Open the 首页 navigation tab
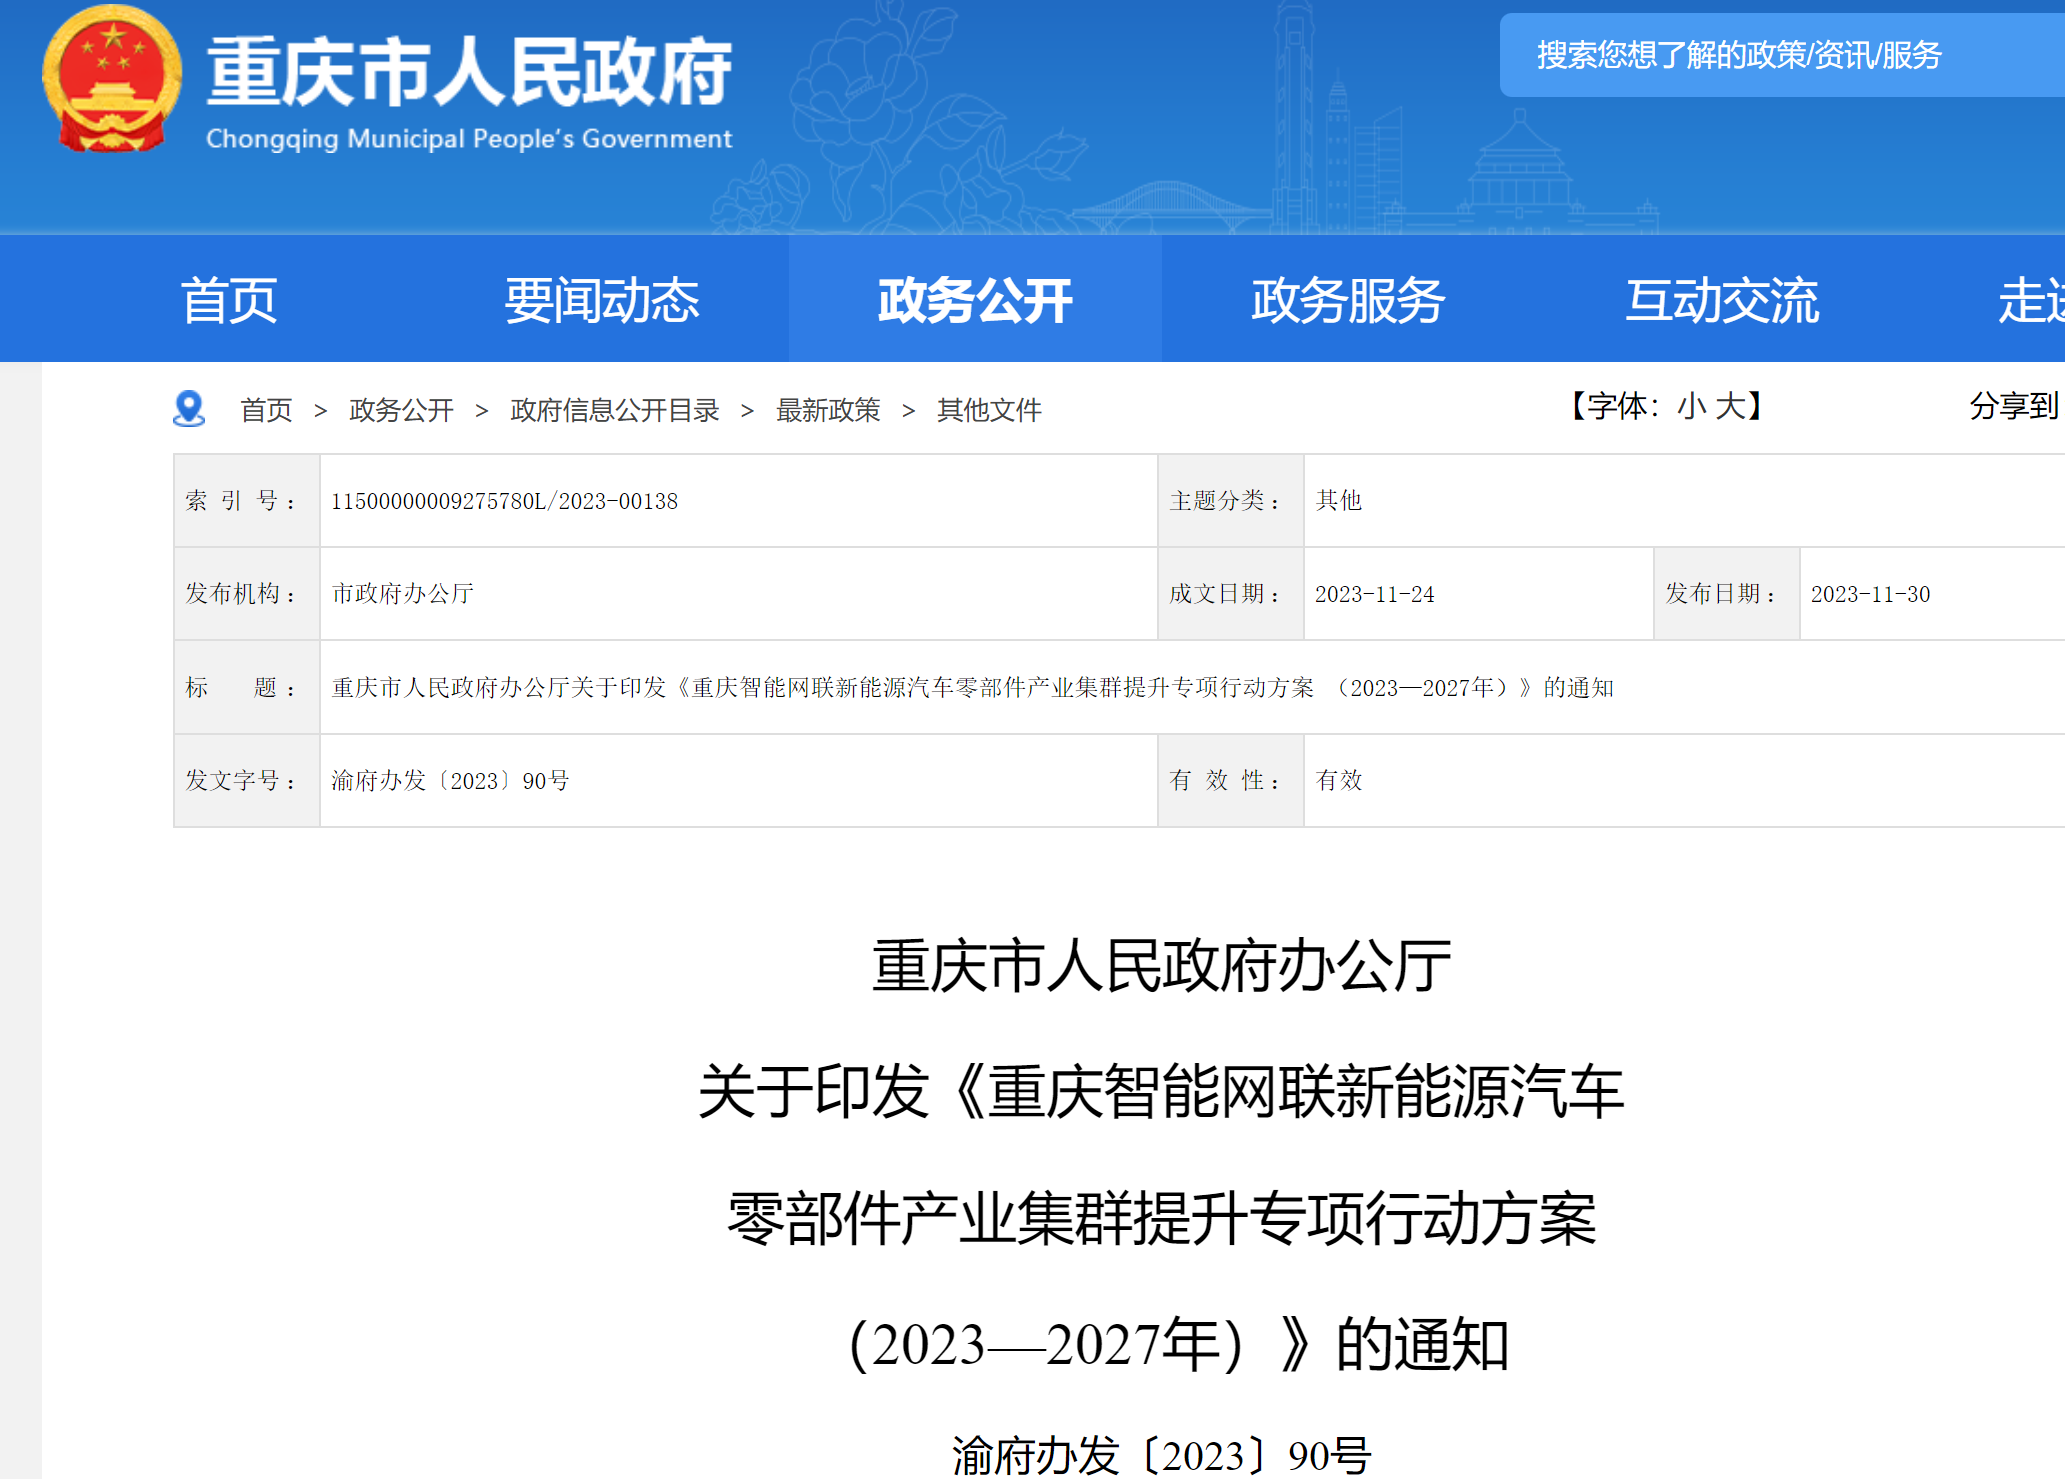2065x1479 pixels. pyautogui.click(x=229, y=300)
